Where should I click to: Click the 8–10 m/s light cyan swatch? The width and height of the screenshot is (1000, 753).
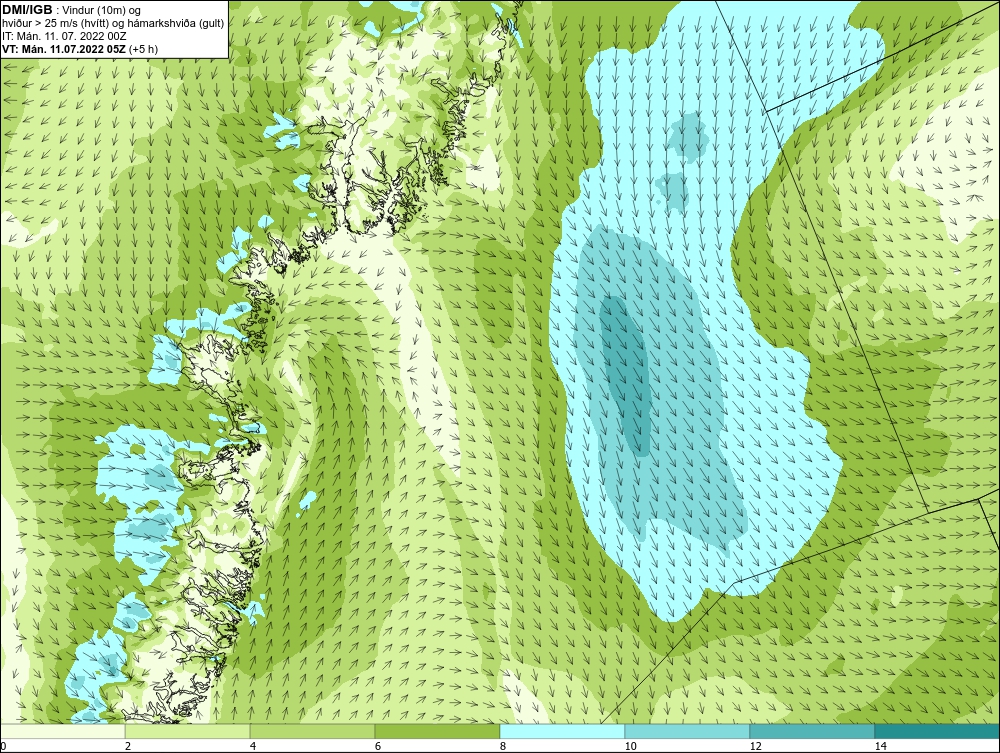562,731
